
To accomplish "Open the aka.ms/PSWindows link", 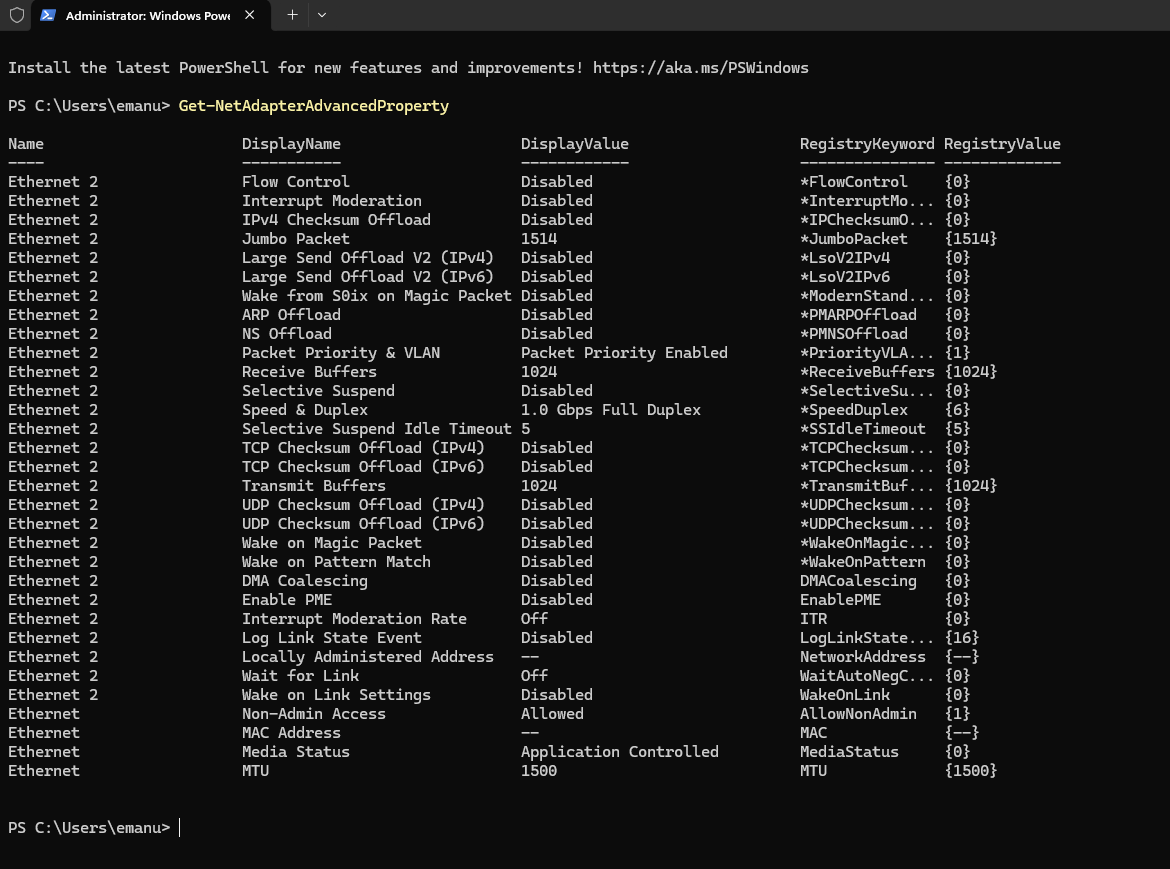I will (700, 68).
